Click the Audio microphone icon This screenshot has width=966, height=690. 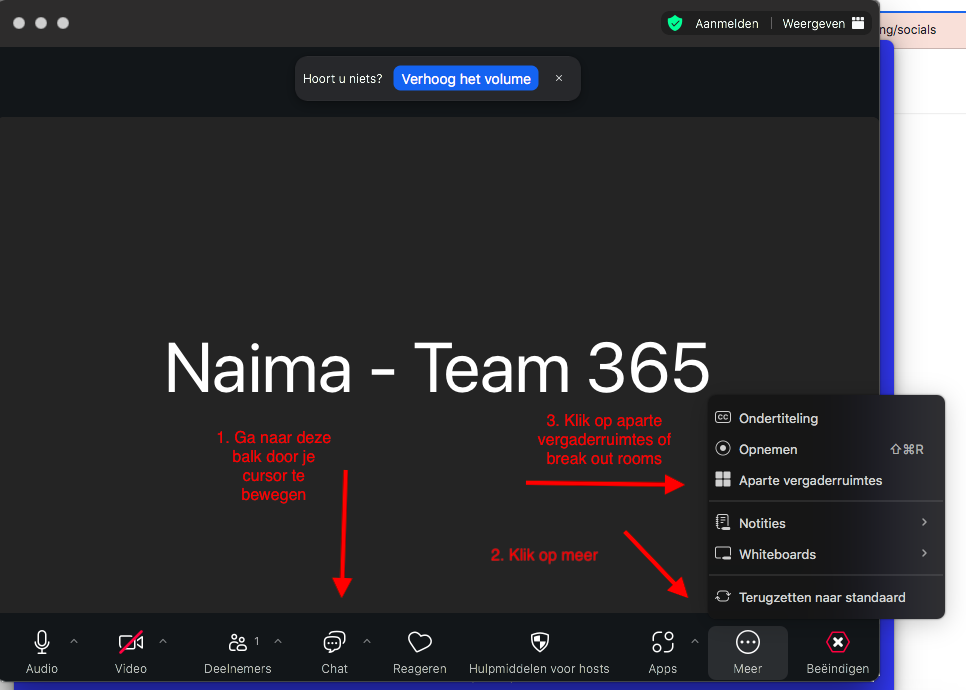[42, 642]
